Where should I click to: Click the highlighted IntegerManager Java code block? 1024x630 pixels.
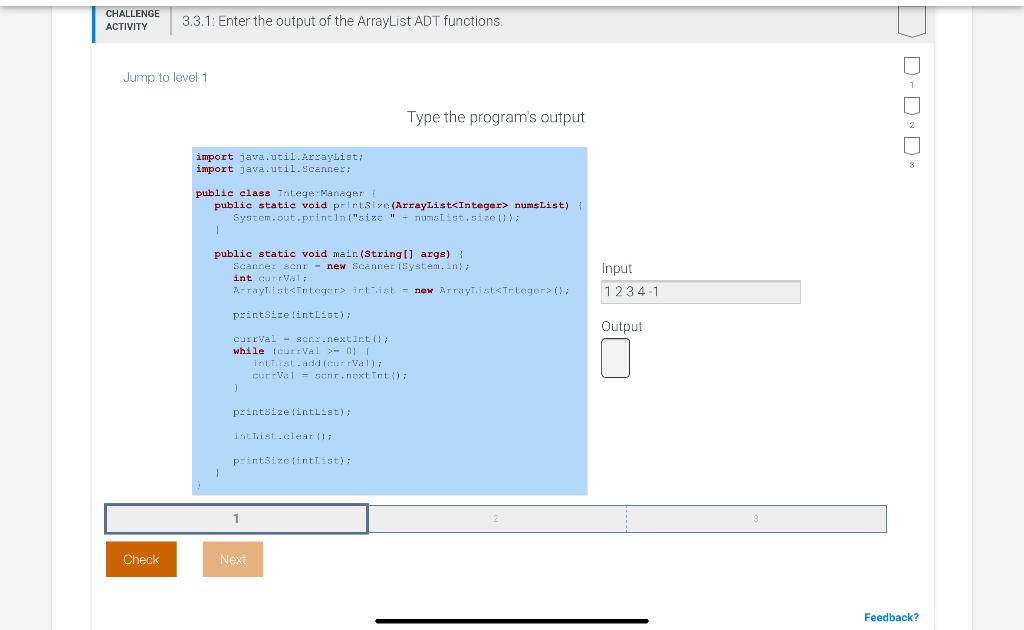click(x=389, y=320)
